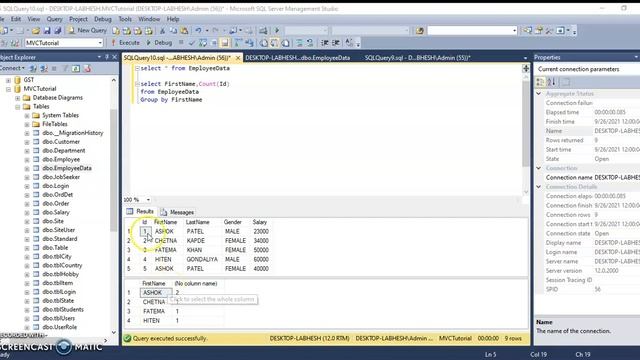Collapse the Tables folder
The image size is (640, 360).
coord(18,107)
